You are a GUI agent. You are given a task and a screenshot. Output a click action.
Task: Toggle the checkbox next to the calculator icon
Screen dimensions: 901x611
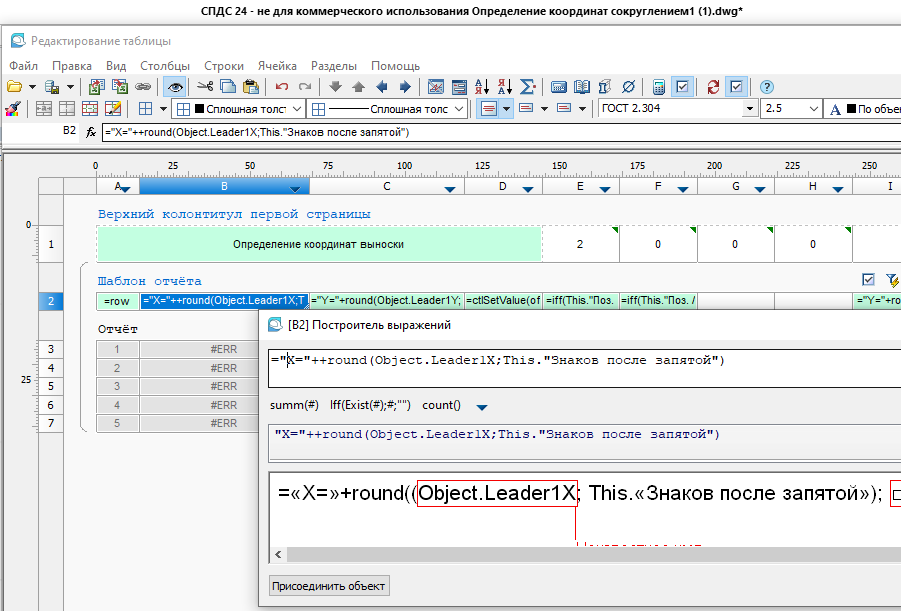click(682, 87)
